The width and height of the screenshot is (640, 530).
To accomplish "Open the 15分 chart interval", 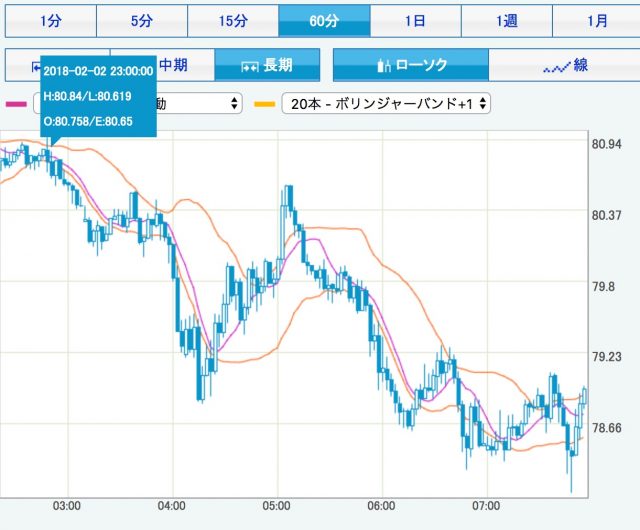I will pos(233,20).
